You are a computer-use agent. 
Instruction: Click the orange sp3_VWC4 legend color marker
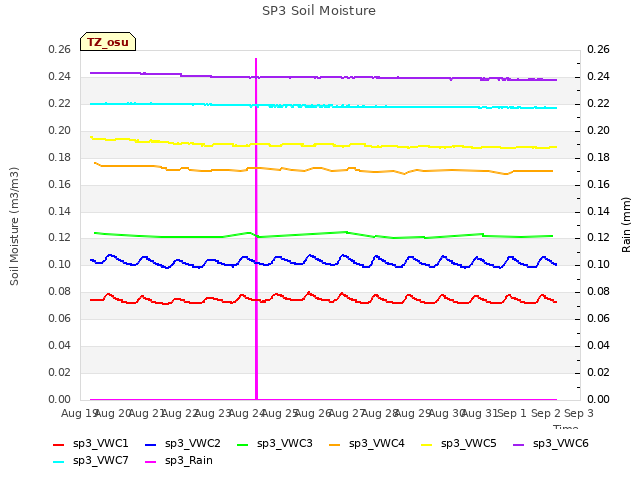335,445
